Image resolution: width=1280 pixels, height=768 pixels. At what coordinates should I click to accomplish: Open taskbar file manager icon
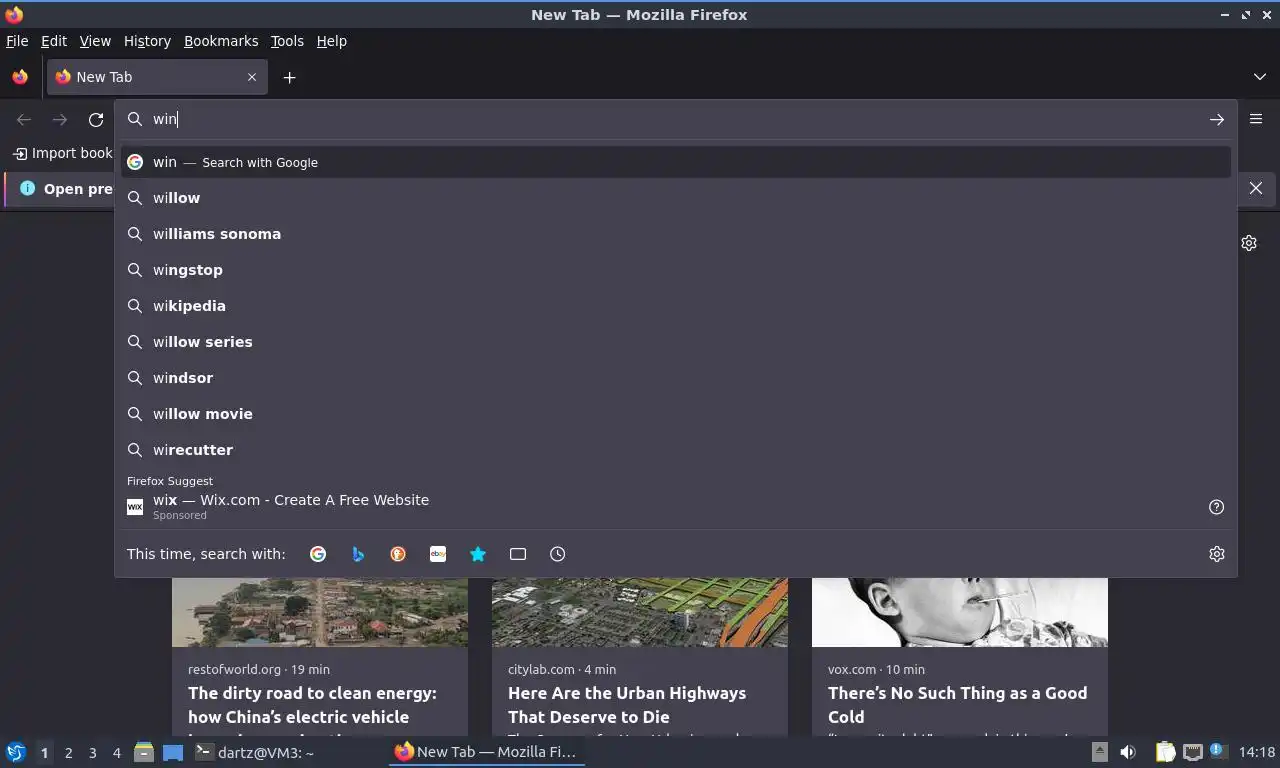coord(144,753)
